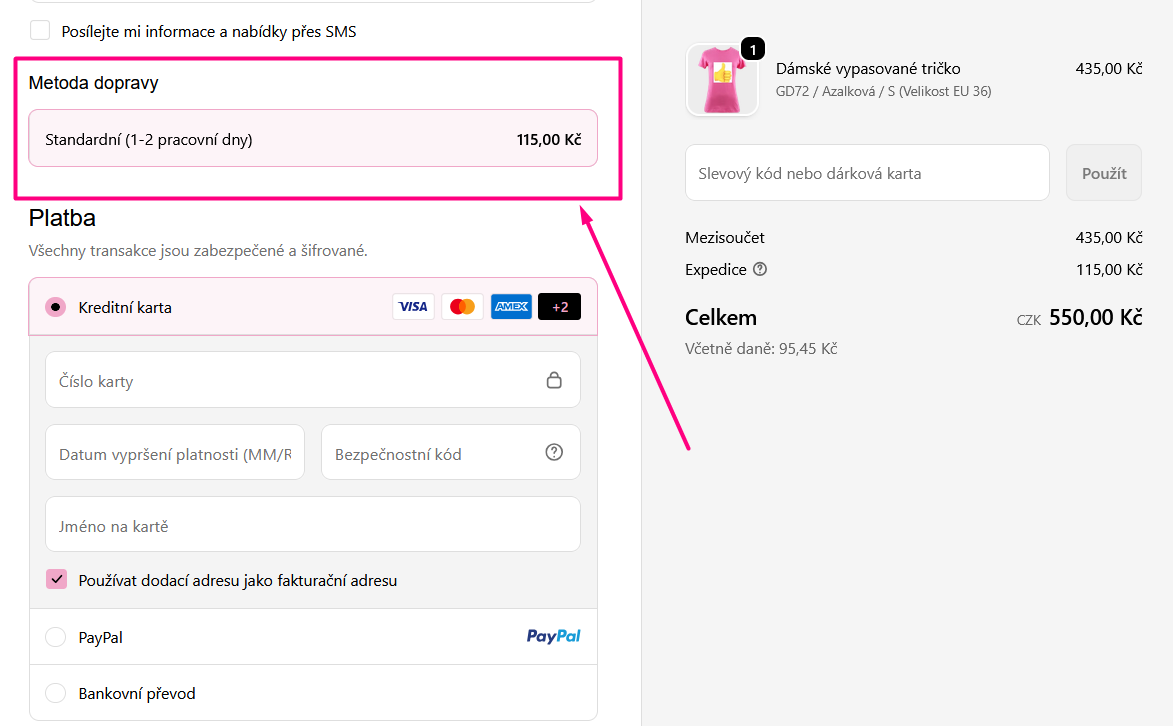Select Bankovní převod payment method
The image size is (1173, 726).
click(56, 693)
